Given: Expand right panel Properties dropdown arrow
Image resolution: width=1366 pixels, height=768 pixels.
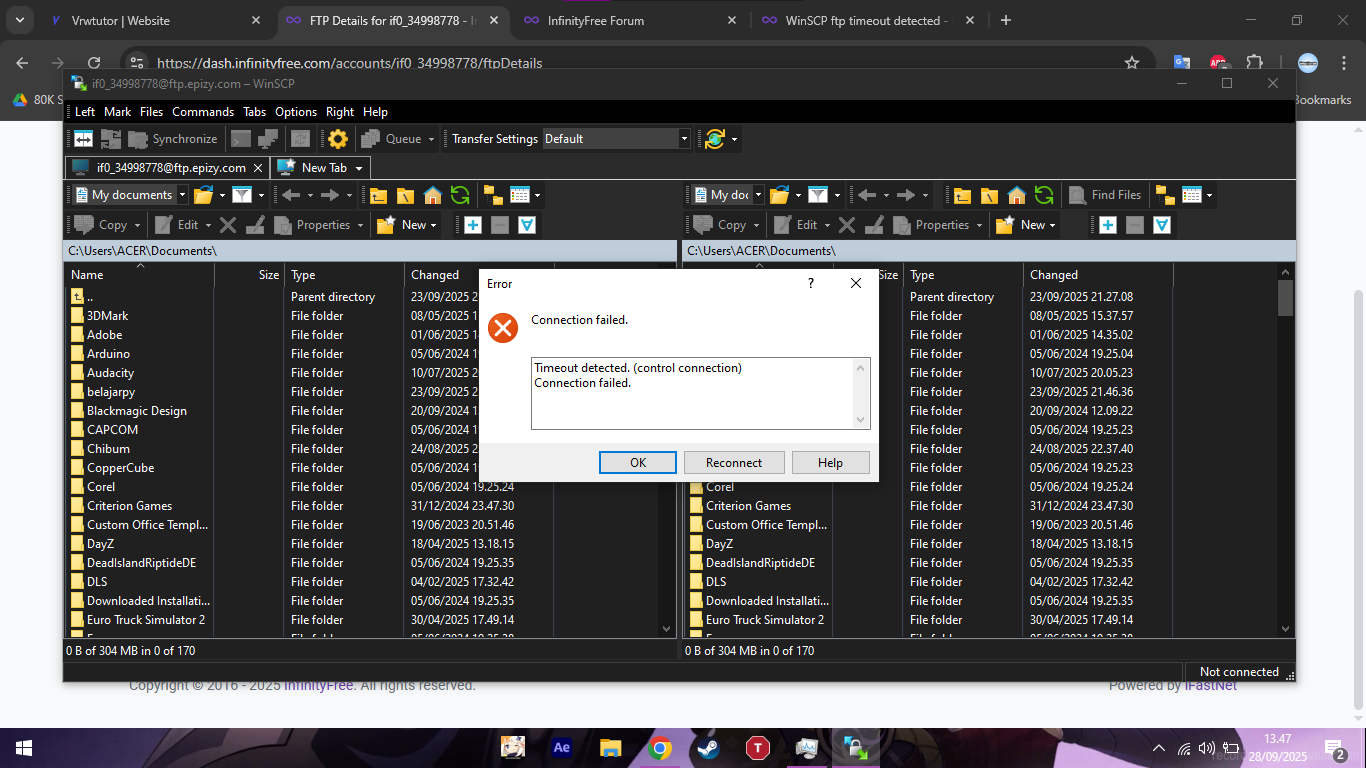Looking at the screenshot, I should (x=979, y=225).
